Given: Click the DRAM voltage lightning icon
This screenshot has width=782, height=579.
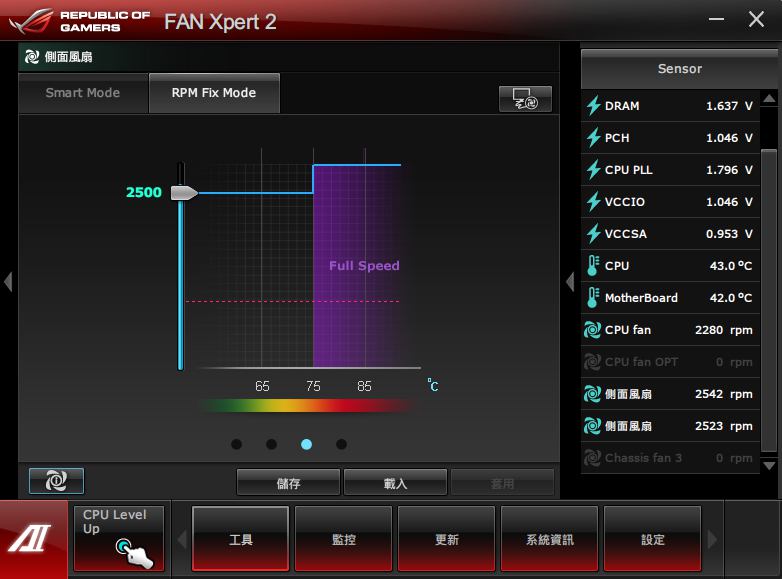Looking at the screenshot, I should [x=593, y=106].
